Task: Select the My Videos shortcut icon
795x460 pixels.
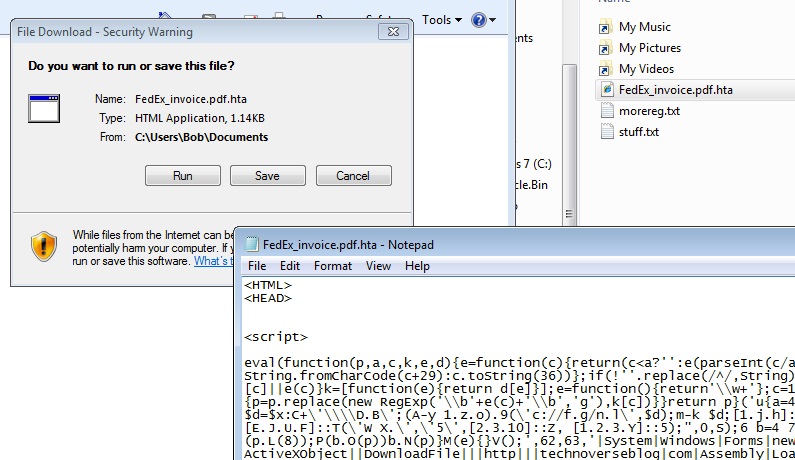Action: point(604,69)
